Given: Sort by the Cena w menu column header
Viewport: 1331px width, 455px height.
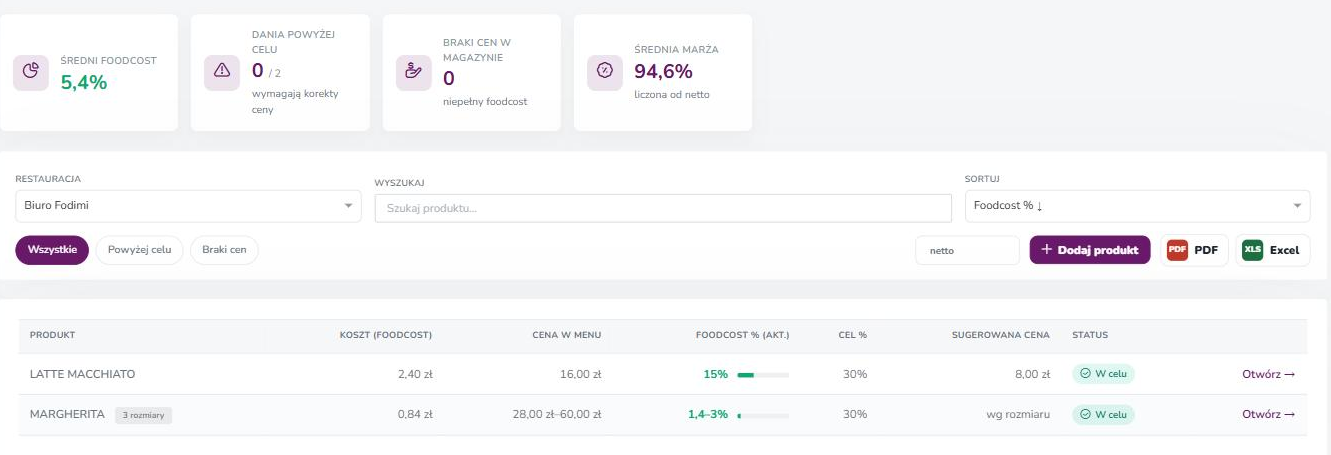Looking at the screenshot, I should 566,335.
